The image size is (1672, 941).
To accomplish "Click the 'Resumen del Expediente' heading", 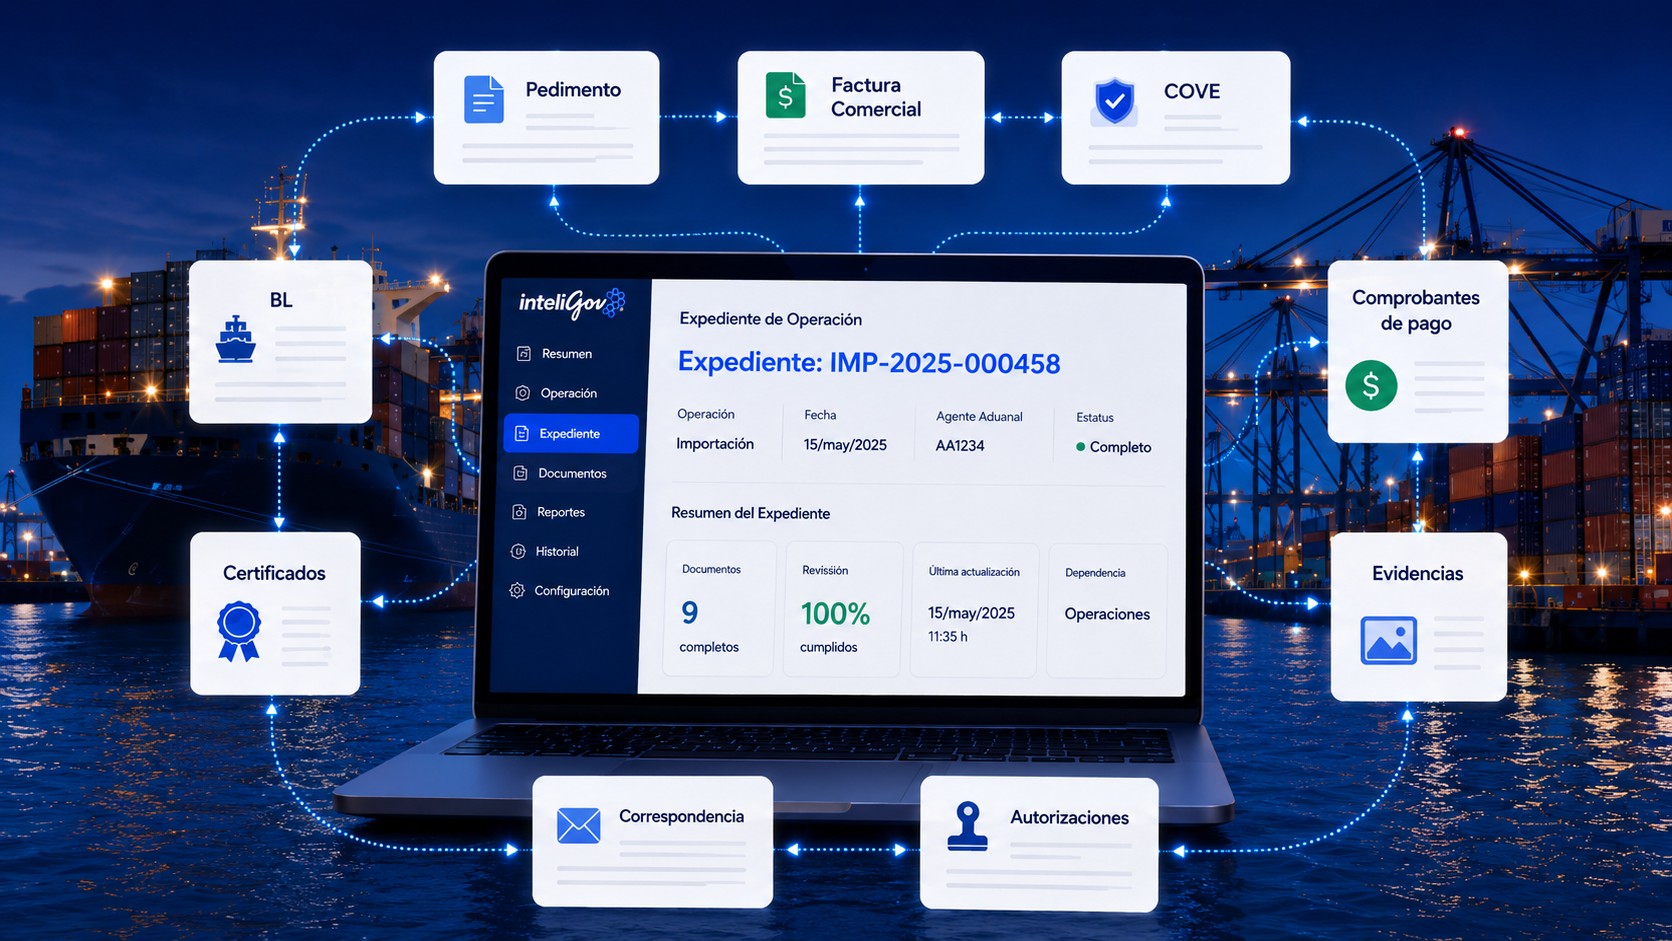I will click(751, 513).
